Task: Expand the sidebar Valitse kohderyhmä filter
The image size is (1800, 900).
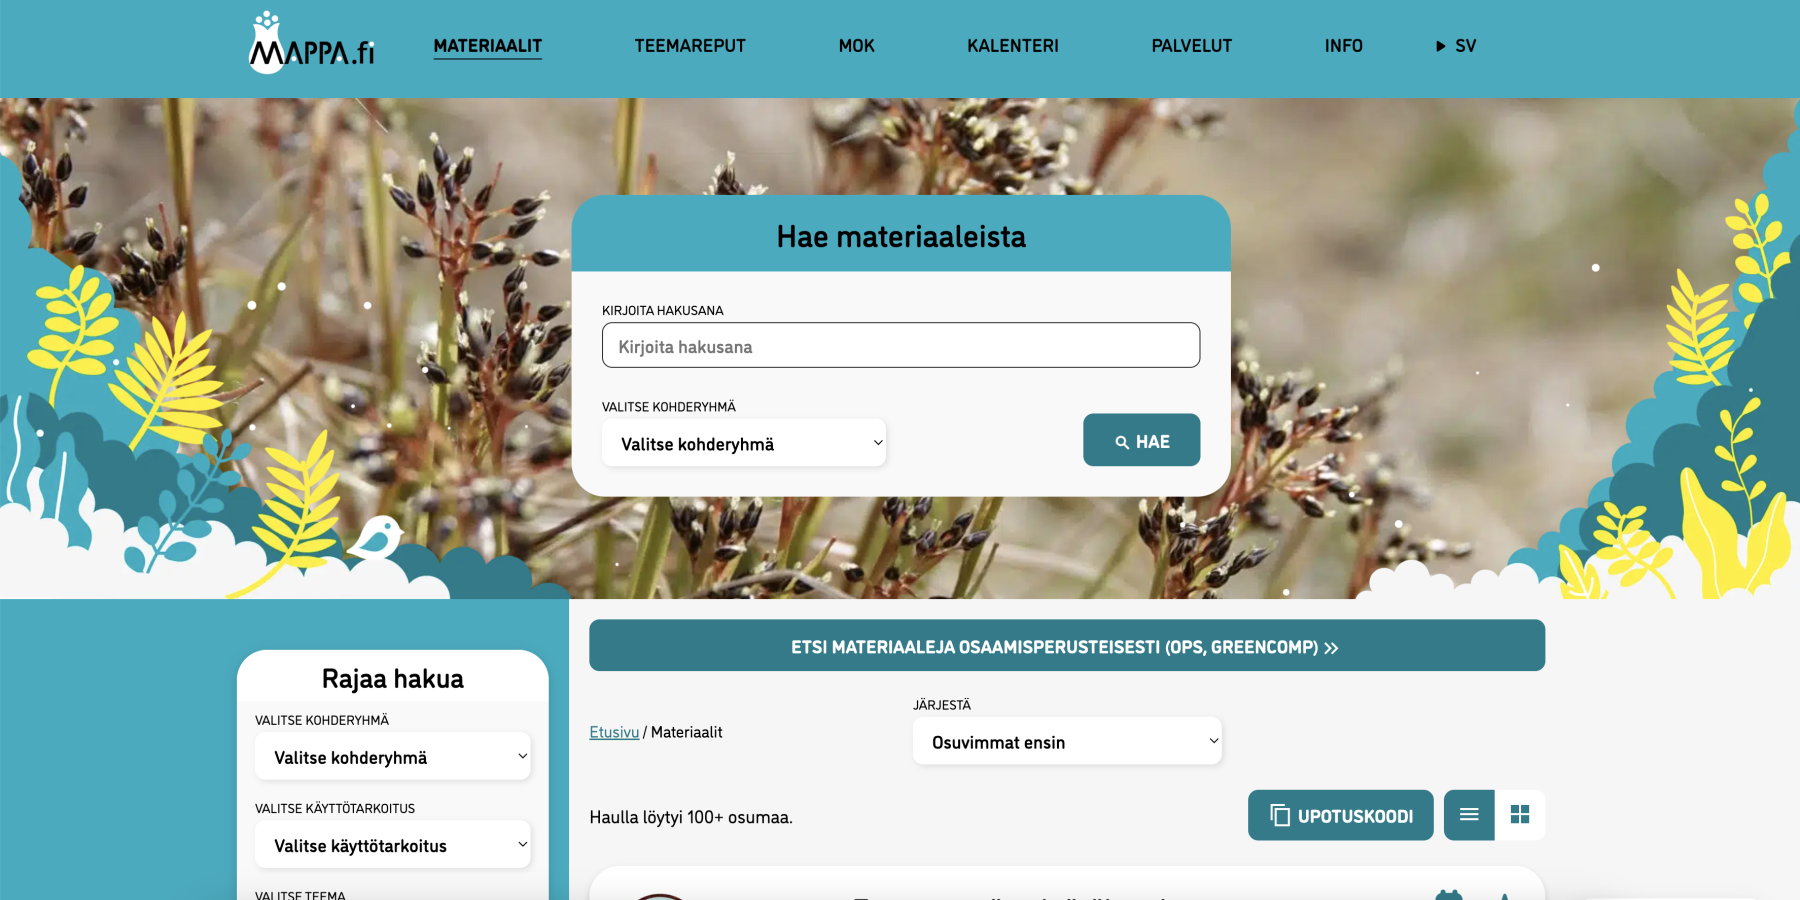Action: 393,757
